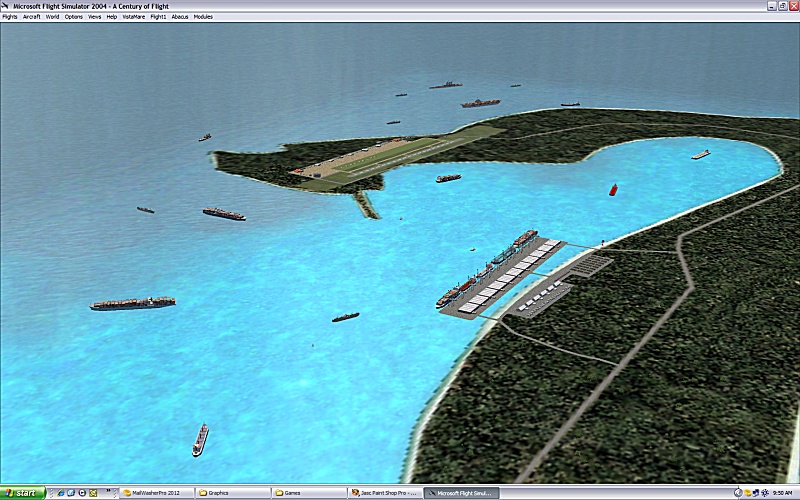This screenshot has height=500, width=800.
Task: Click the red ship in the bay
Action: click(613, 190)
